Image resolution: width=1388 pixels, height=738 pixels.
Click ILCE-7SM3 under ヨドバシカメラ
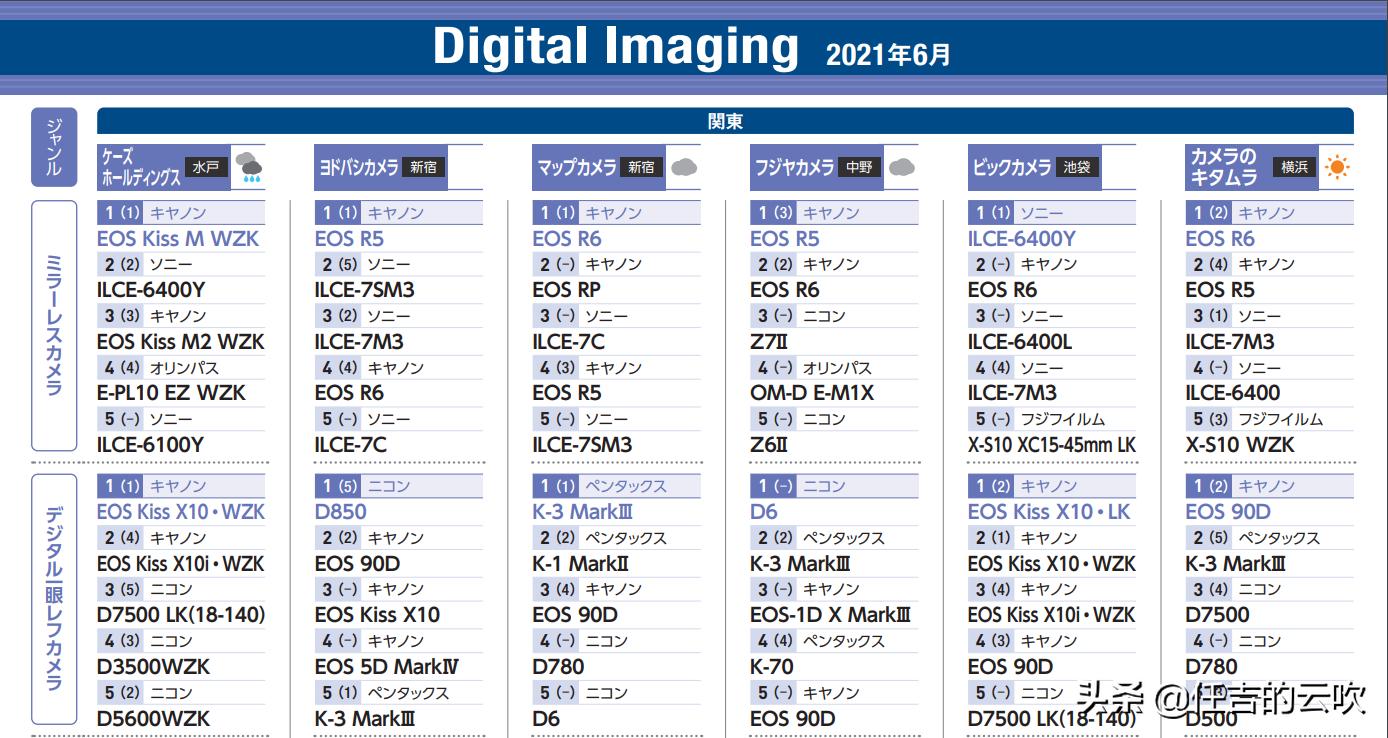[364, 290]
